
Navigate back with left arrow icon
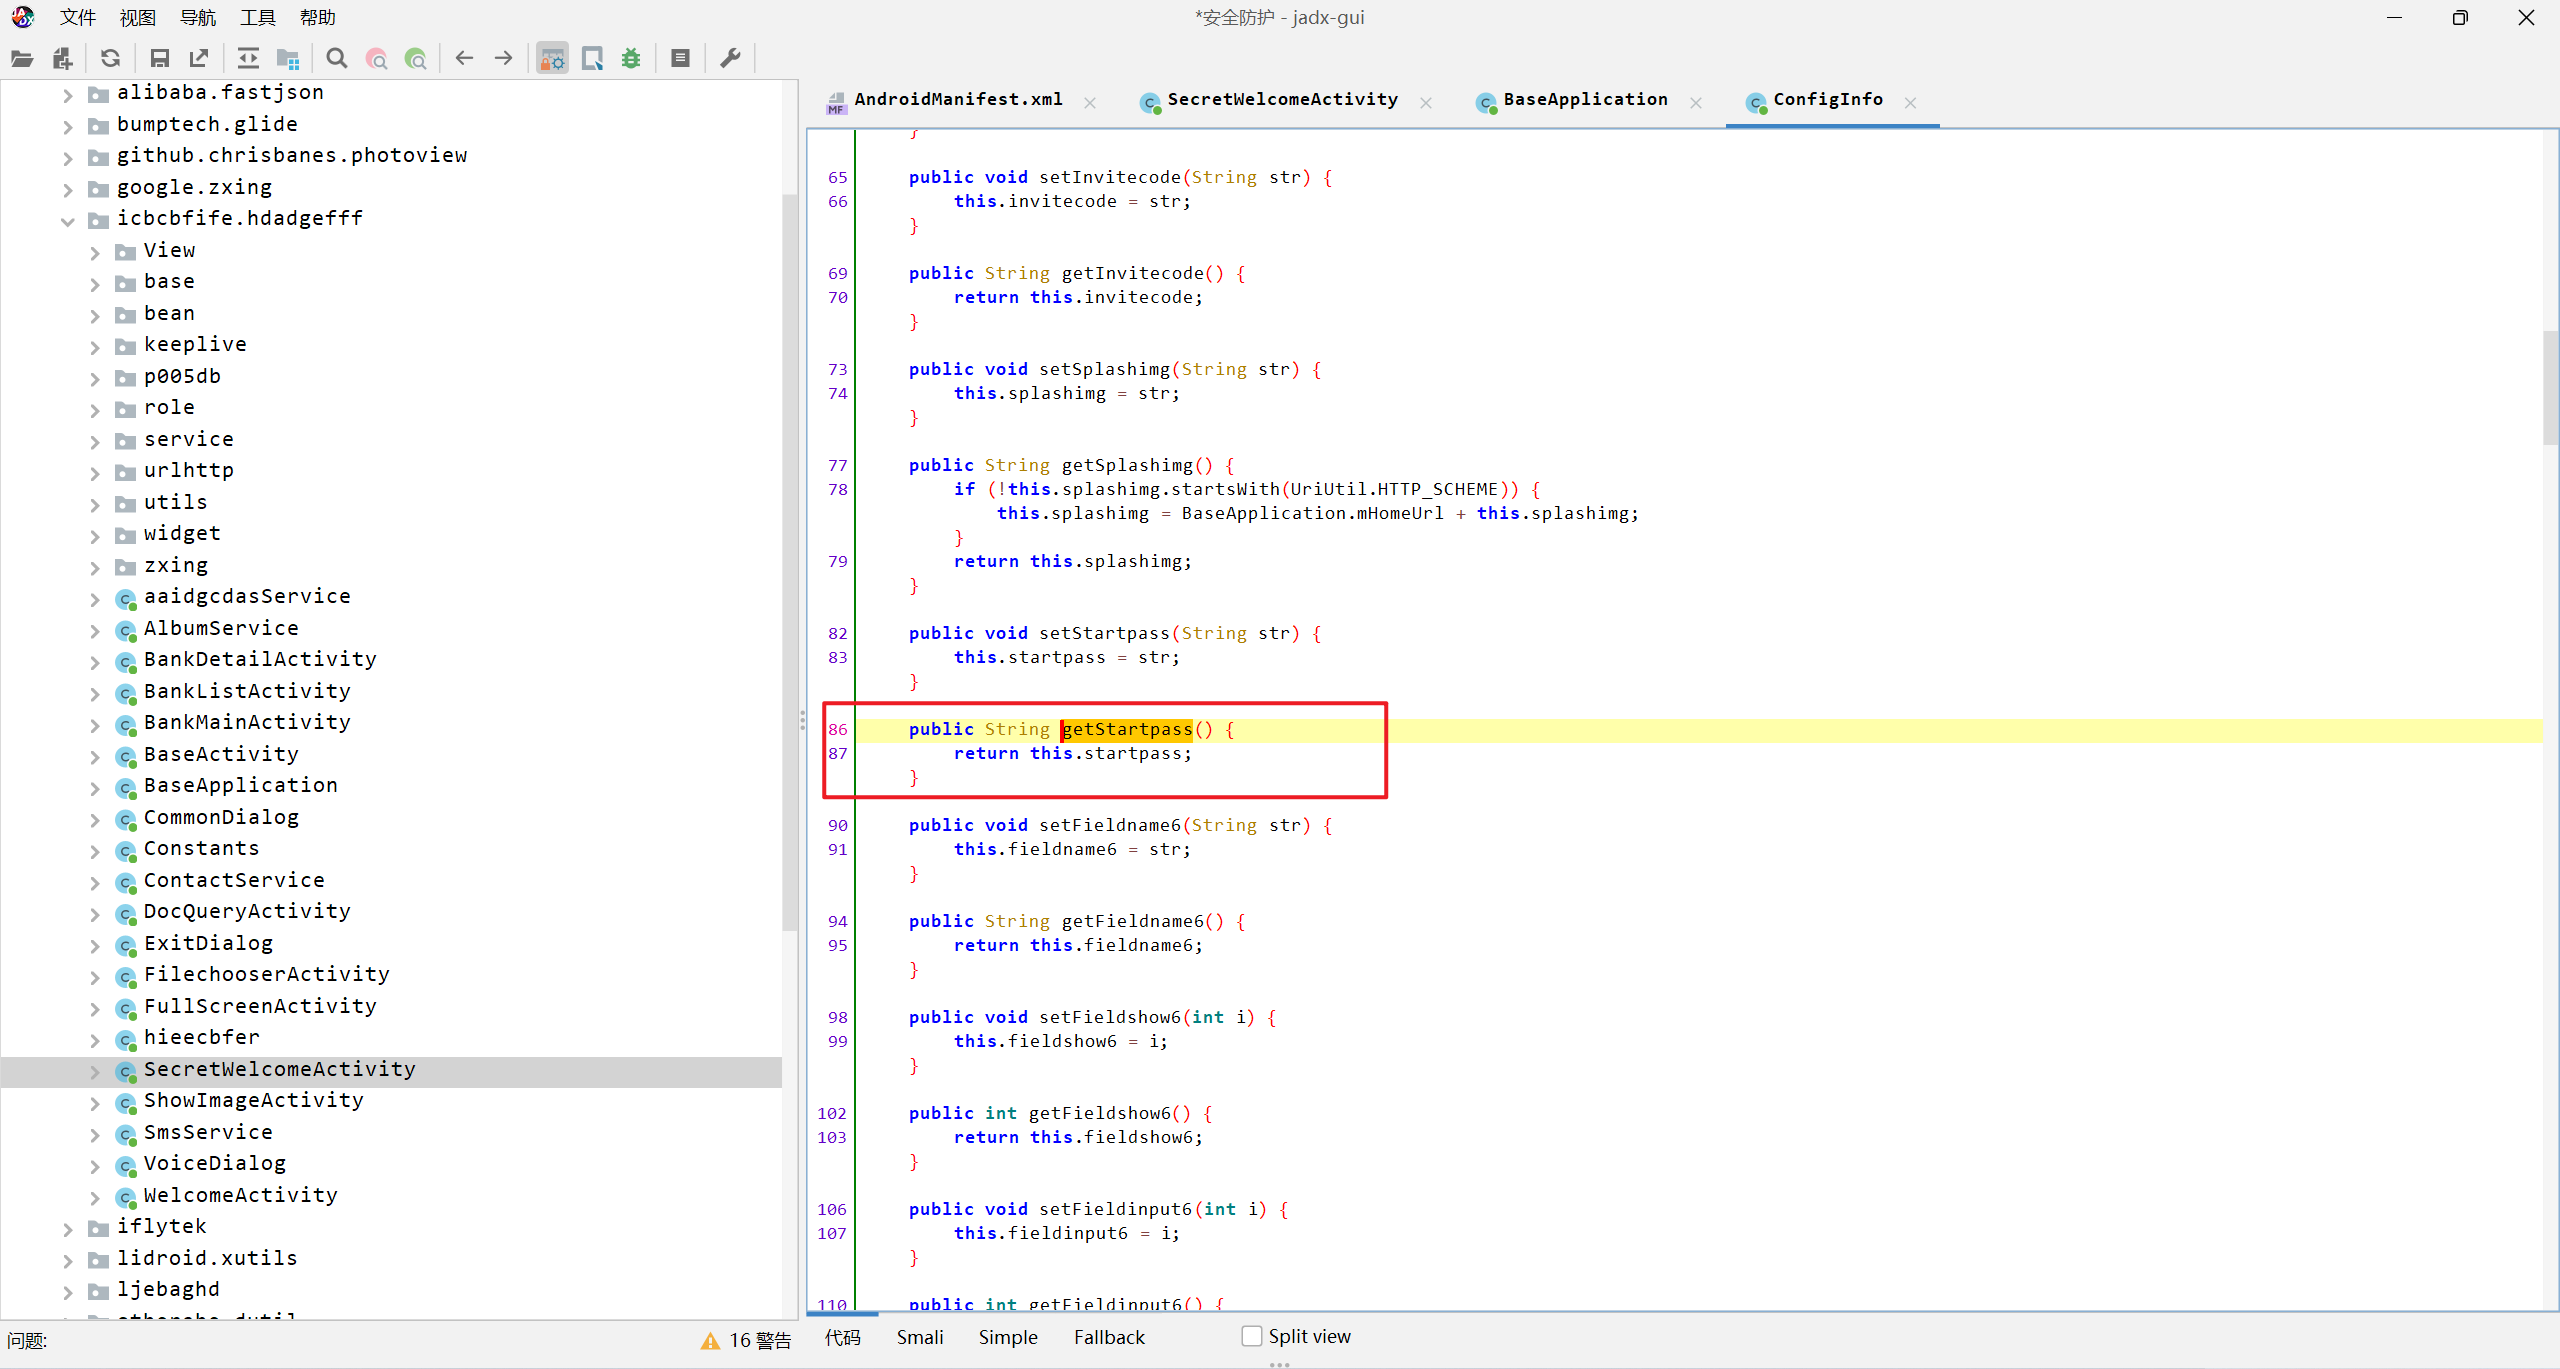[x=464, y=58]
